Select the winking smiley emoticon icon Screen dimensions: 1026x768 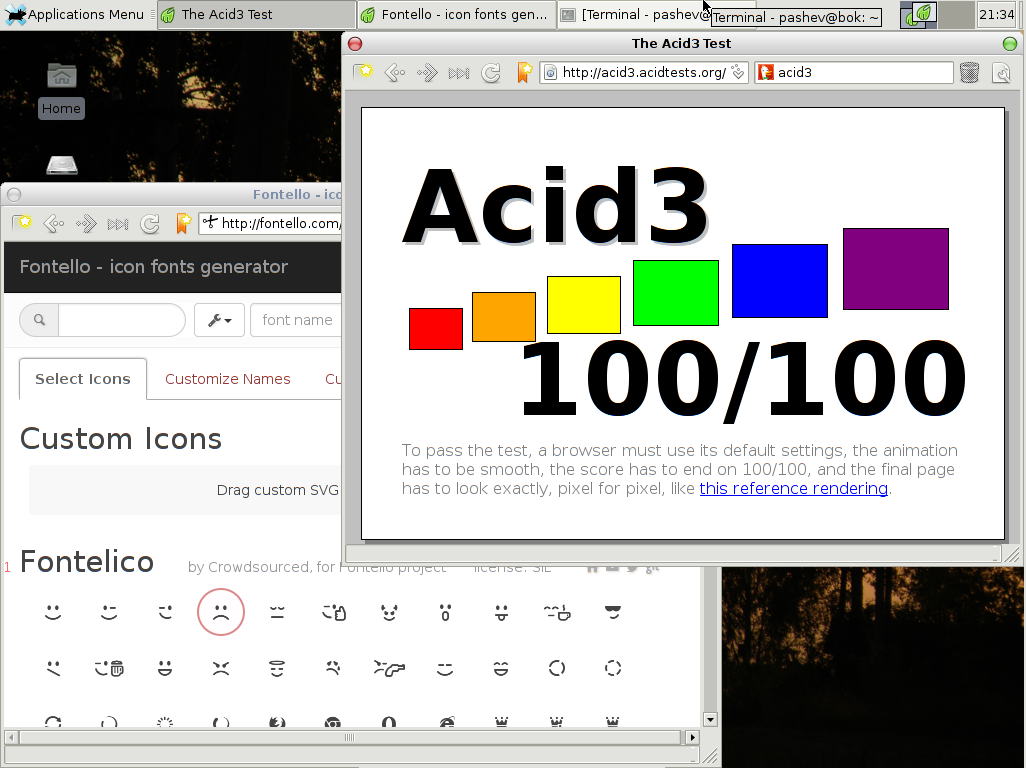click(x=109, y=612)
